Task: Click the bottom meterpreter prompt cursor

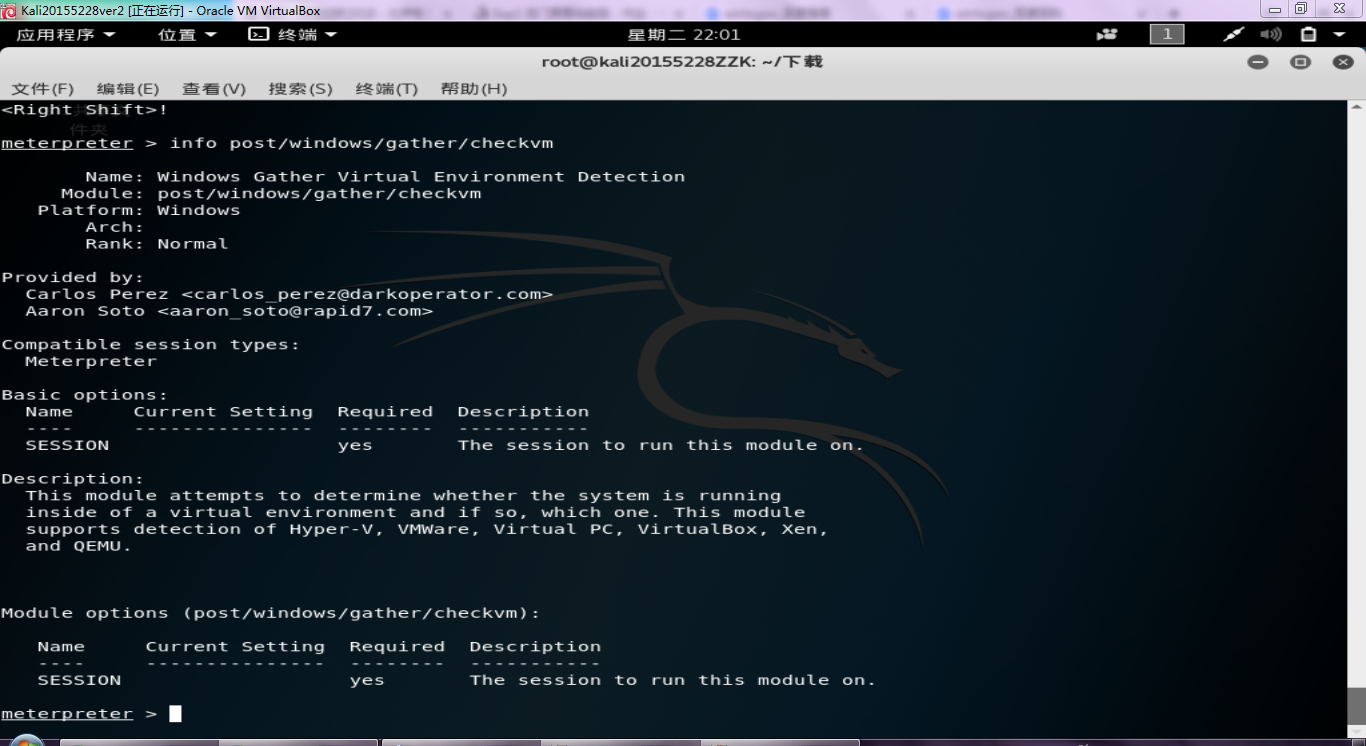Action: [175, 714]
